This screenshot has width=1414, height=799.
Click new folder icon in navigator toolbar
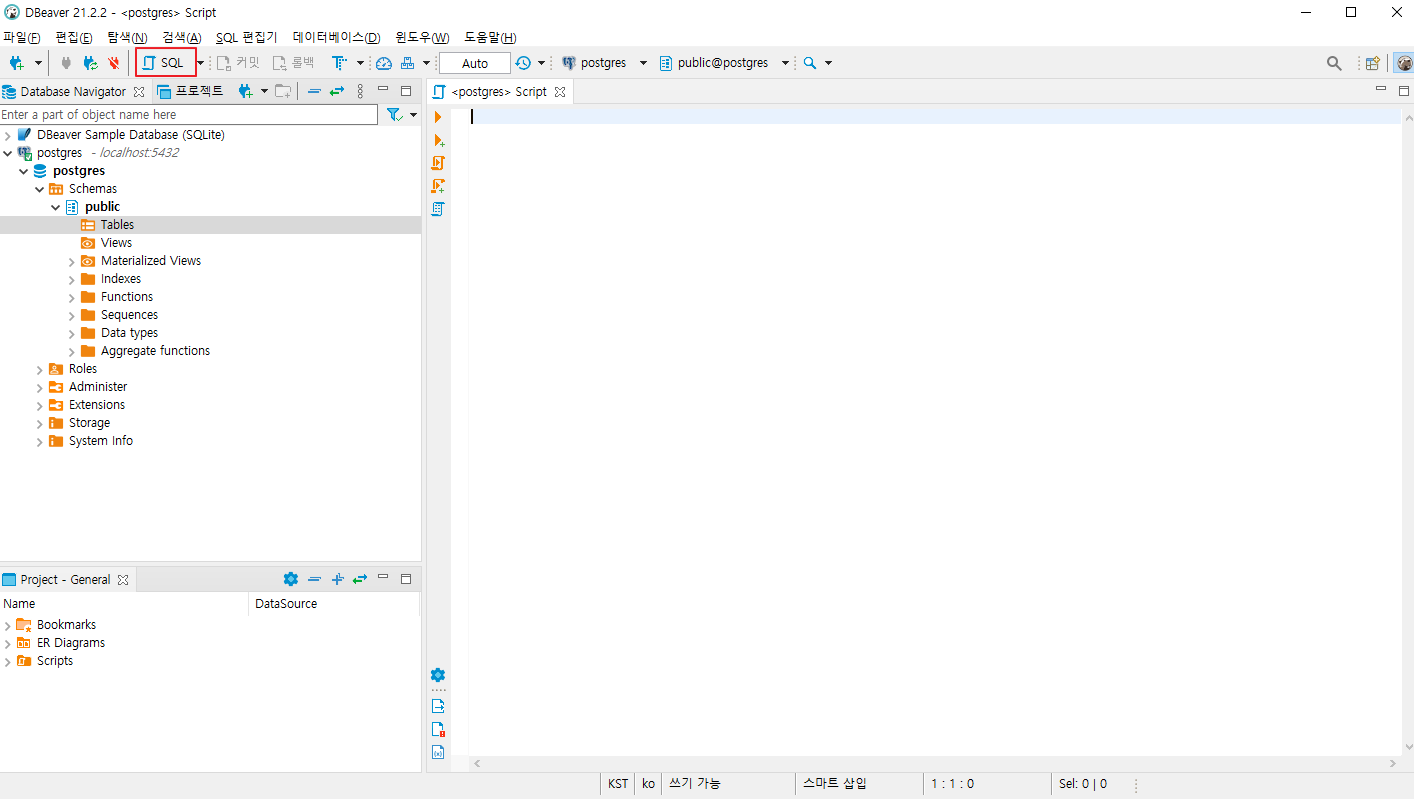pos(283,91)
